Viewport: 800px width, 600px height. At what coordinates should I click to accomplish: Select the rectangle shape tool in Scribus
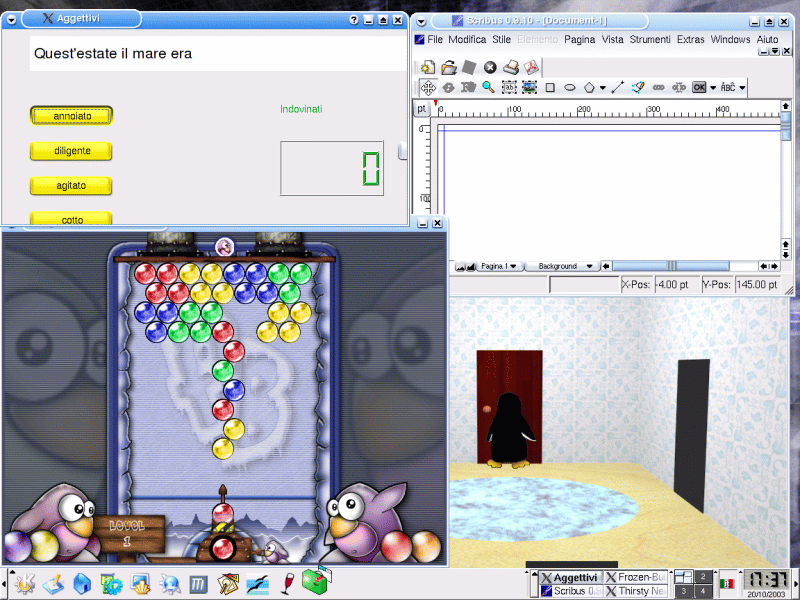[550, 88]
